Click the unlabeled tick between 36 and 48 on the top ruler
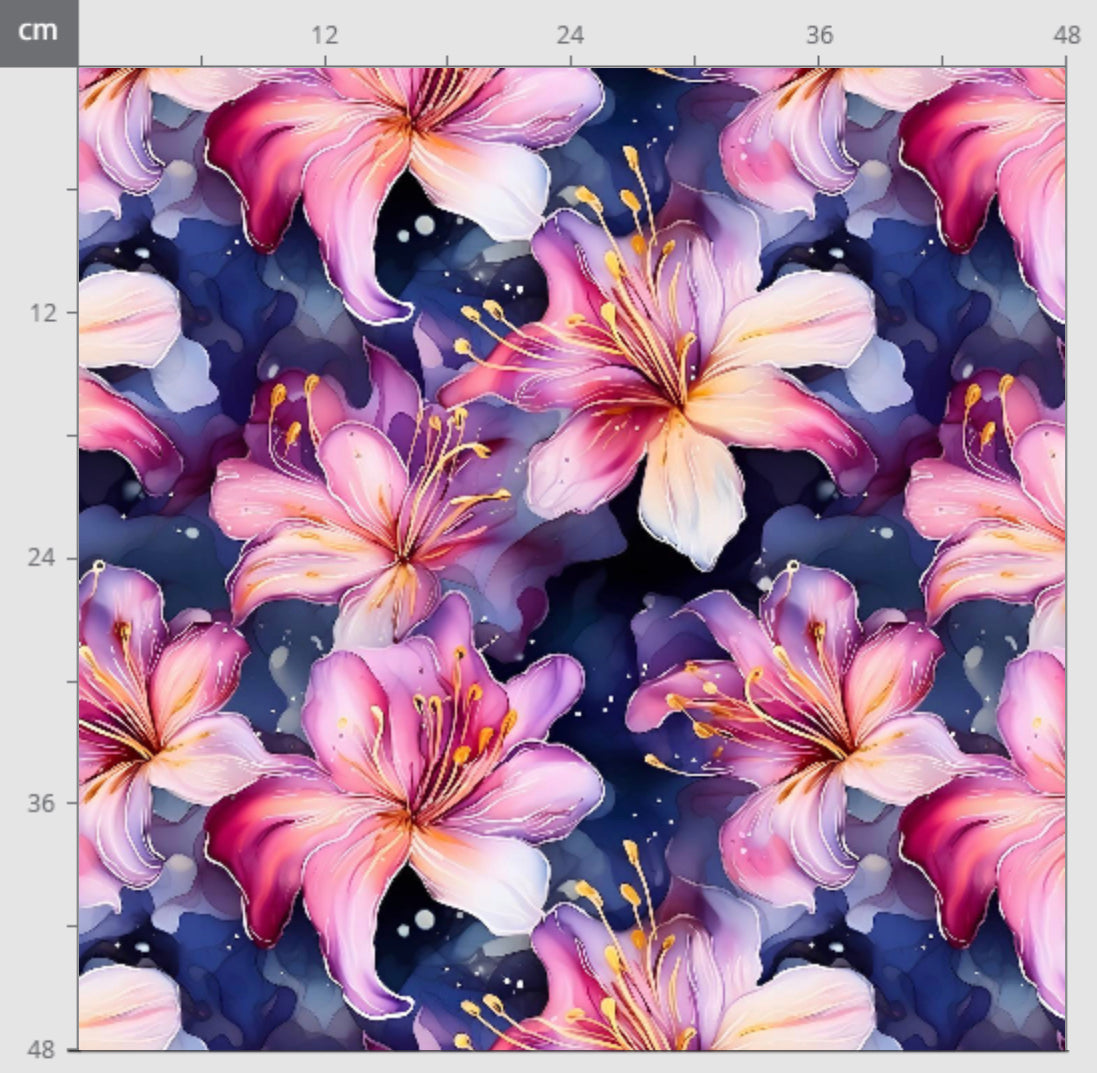1097x1073 pixels. tap(942, 60)
